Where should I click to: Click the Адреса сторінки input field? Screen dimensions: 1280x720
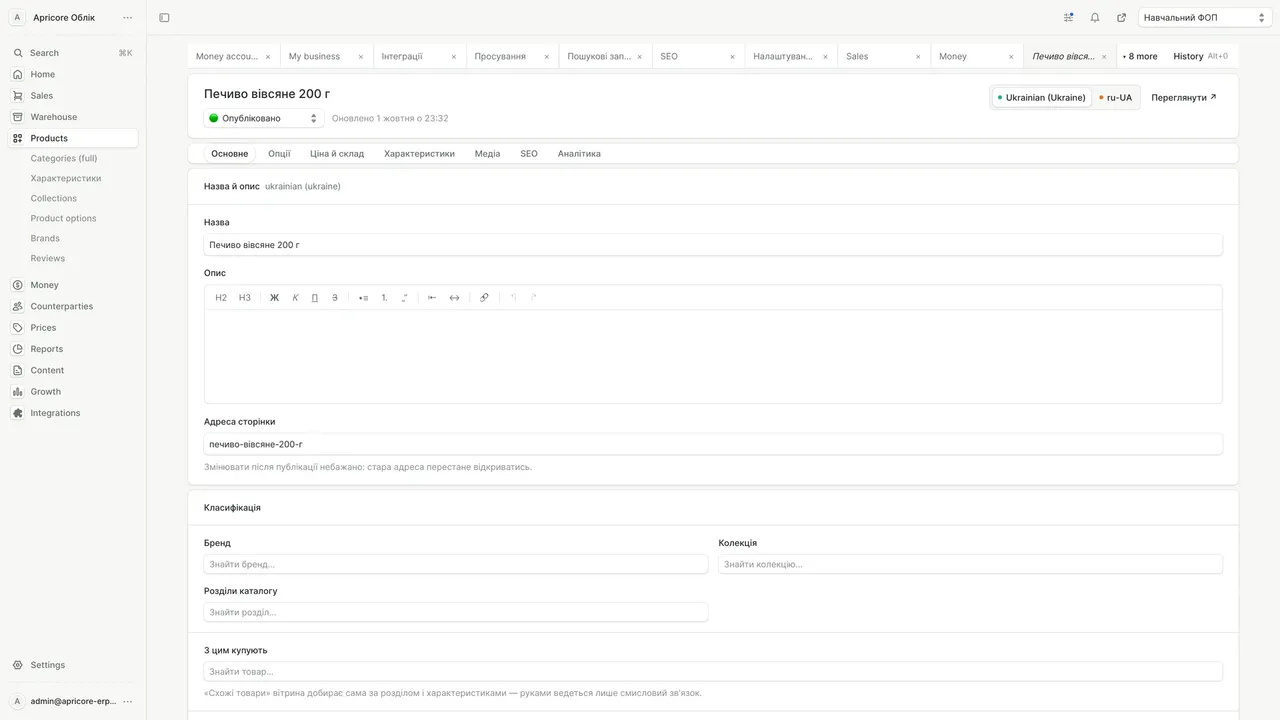click(713, 444)
